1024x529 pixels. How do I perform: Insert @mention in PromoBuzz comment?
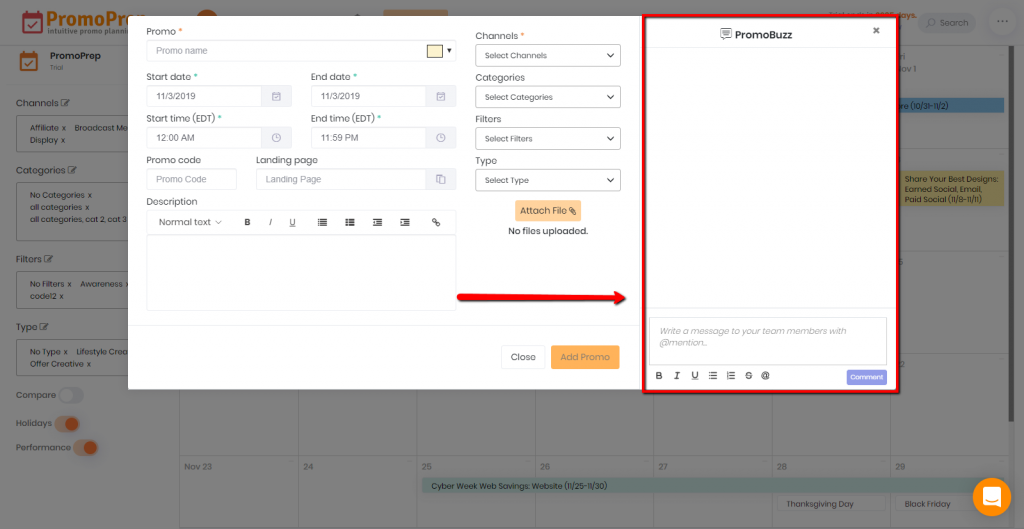point(765,376)
